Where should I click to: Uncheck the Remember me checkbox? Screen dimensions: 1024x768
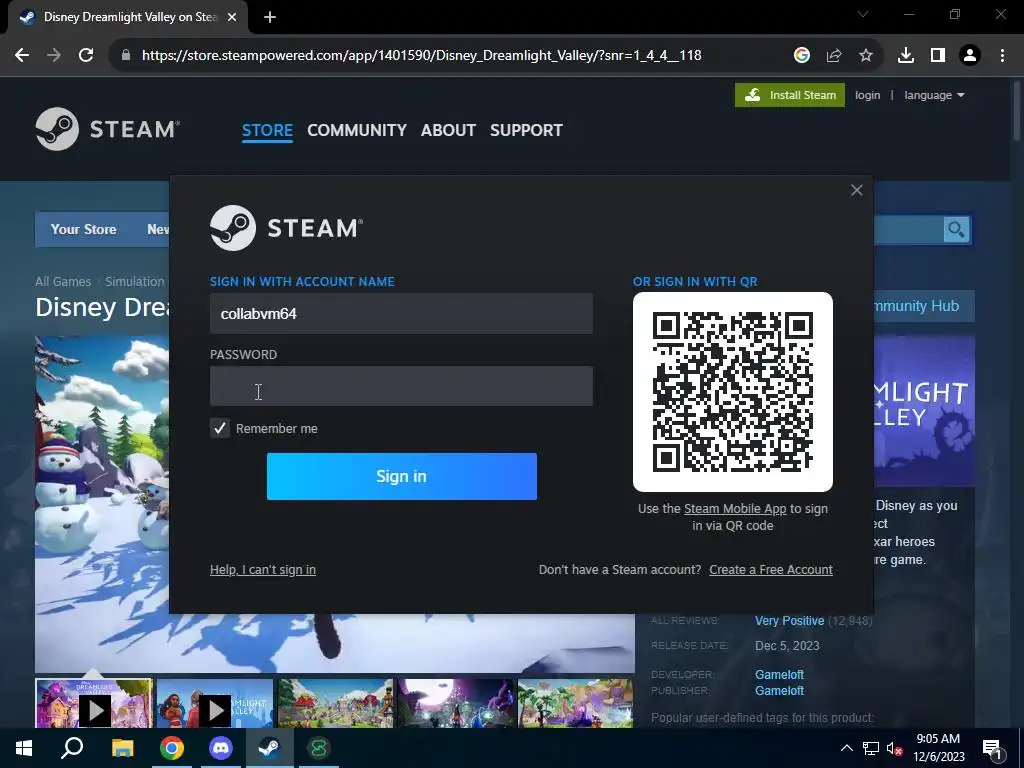pos(220,428)
